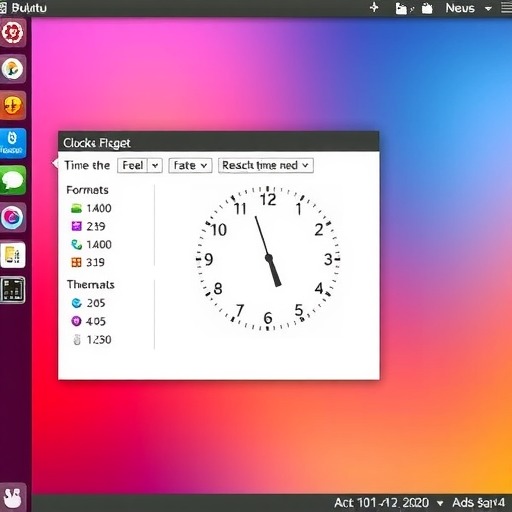Open the Neus menu in top bar
Image resolution: width=512 pixels, height=512 pixels.
[x=468, y=8]
